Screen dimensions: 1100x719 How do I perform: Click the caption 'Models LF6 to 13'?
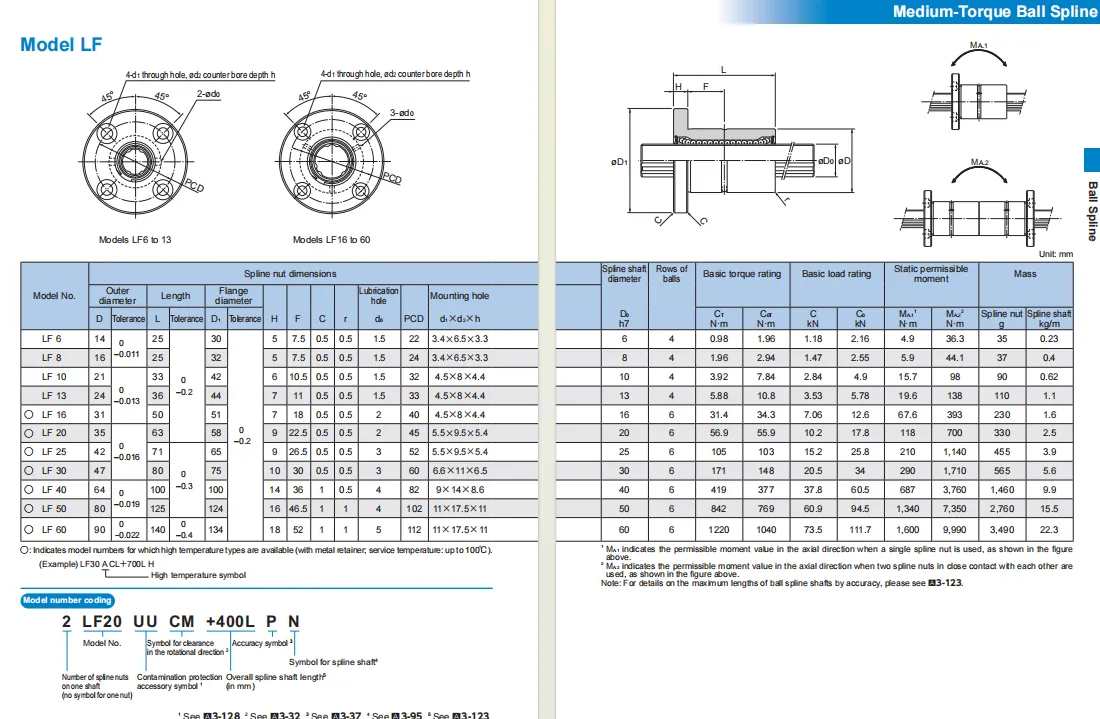pyautogui.click(x=135, y=240)
